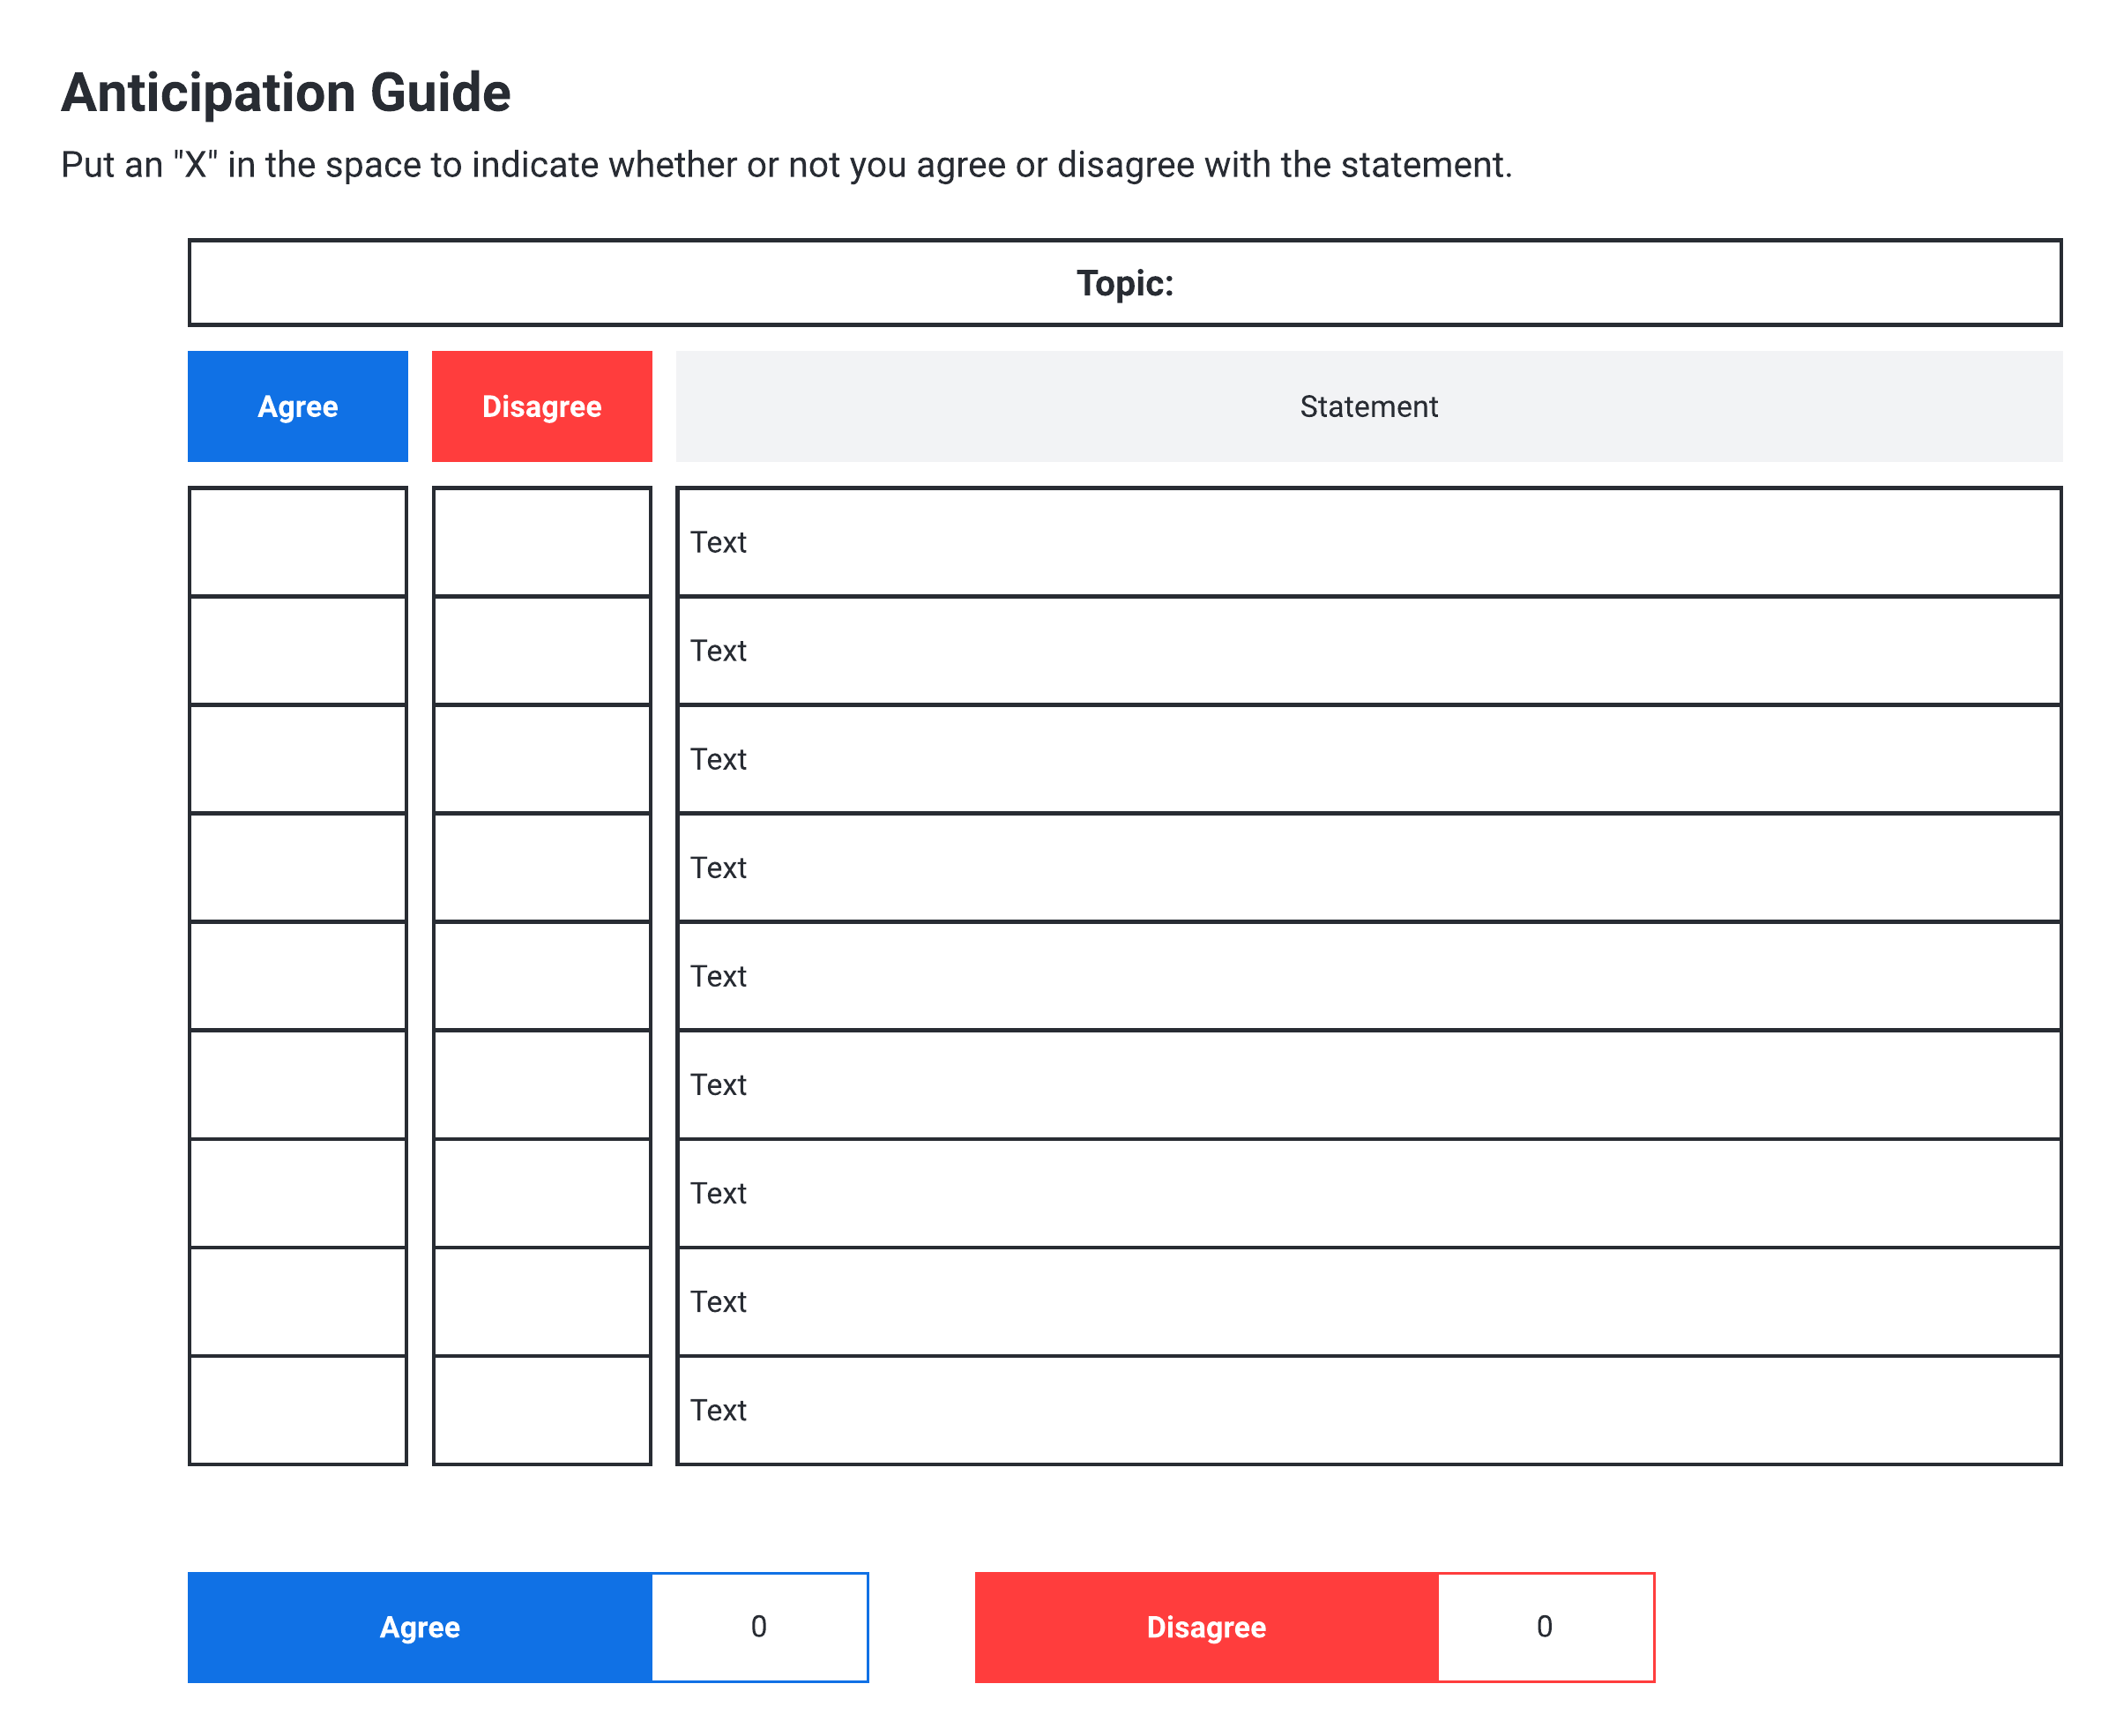
Task: Mark the Disagree cell in the first row
Action: pos(541,542)
